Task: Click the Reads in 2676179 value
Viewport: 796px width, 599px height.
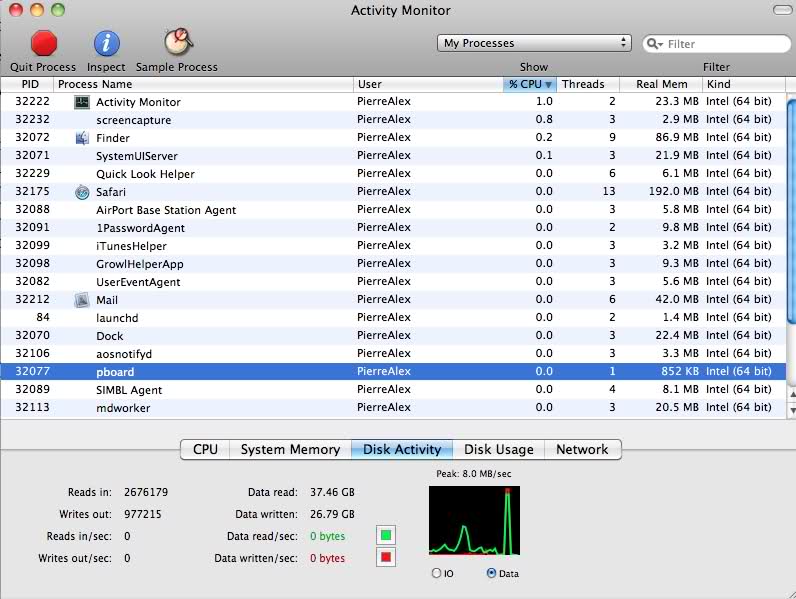Action: (x=146, y=492)
